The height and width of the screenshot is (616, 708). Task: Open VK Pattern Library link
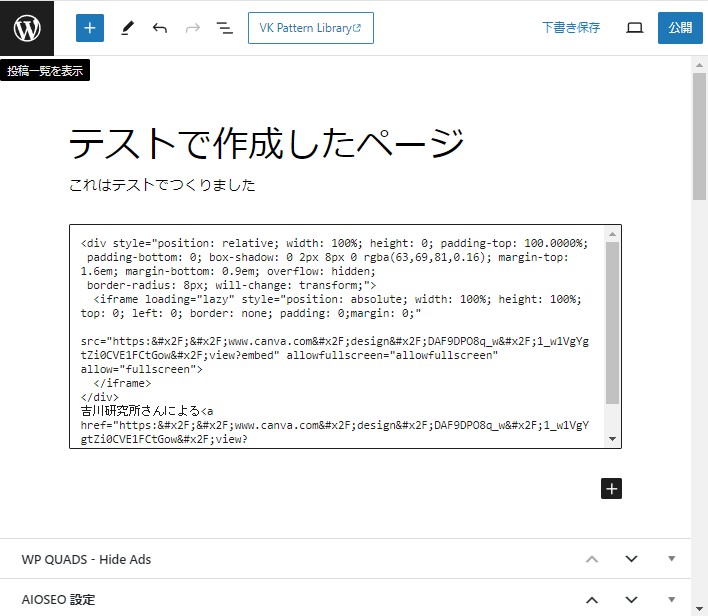(310, 28)
